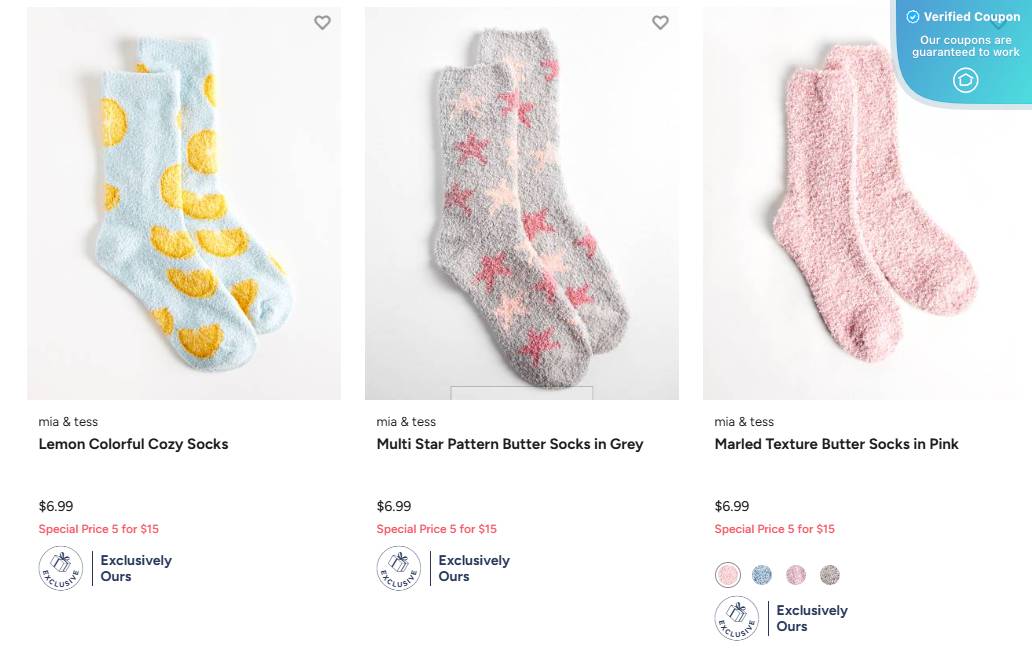Open Multi Star Pattern Butter Socks in Grey
This screenshot has height=648, width=1032.
coord(509,444)
